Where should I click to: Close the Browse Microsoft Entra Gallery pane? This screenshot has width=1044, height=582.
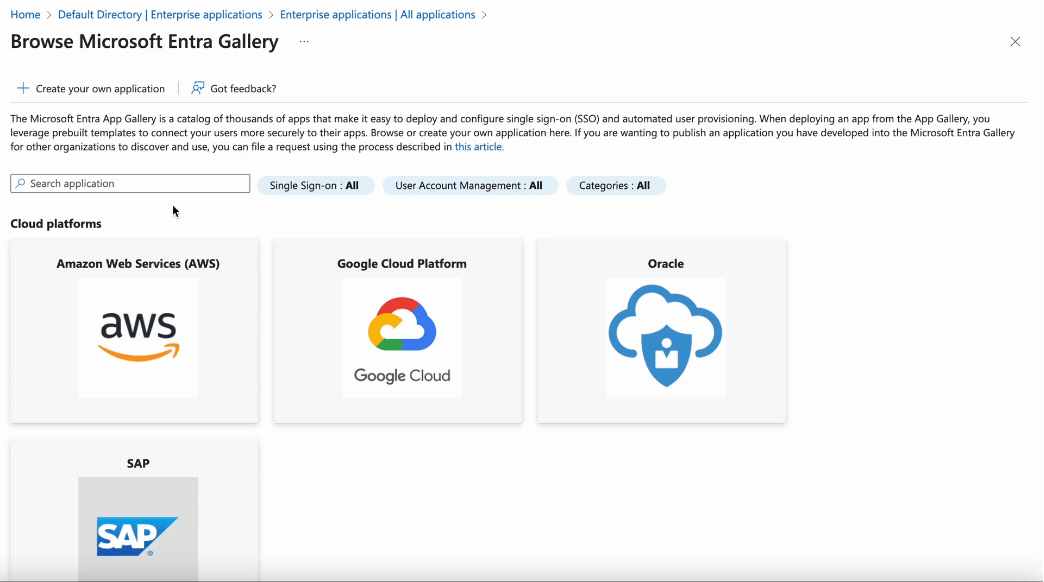coord(1015,42)
